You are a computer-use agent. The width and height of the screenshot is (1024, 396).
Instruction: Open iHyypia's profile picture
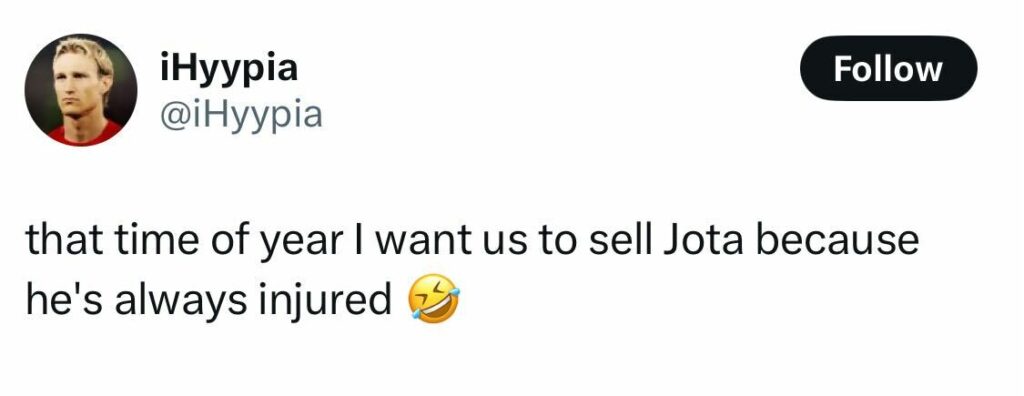[x=81, y=90]
